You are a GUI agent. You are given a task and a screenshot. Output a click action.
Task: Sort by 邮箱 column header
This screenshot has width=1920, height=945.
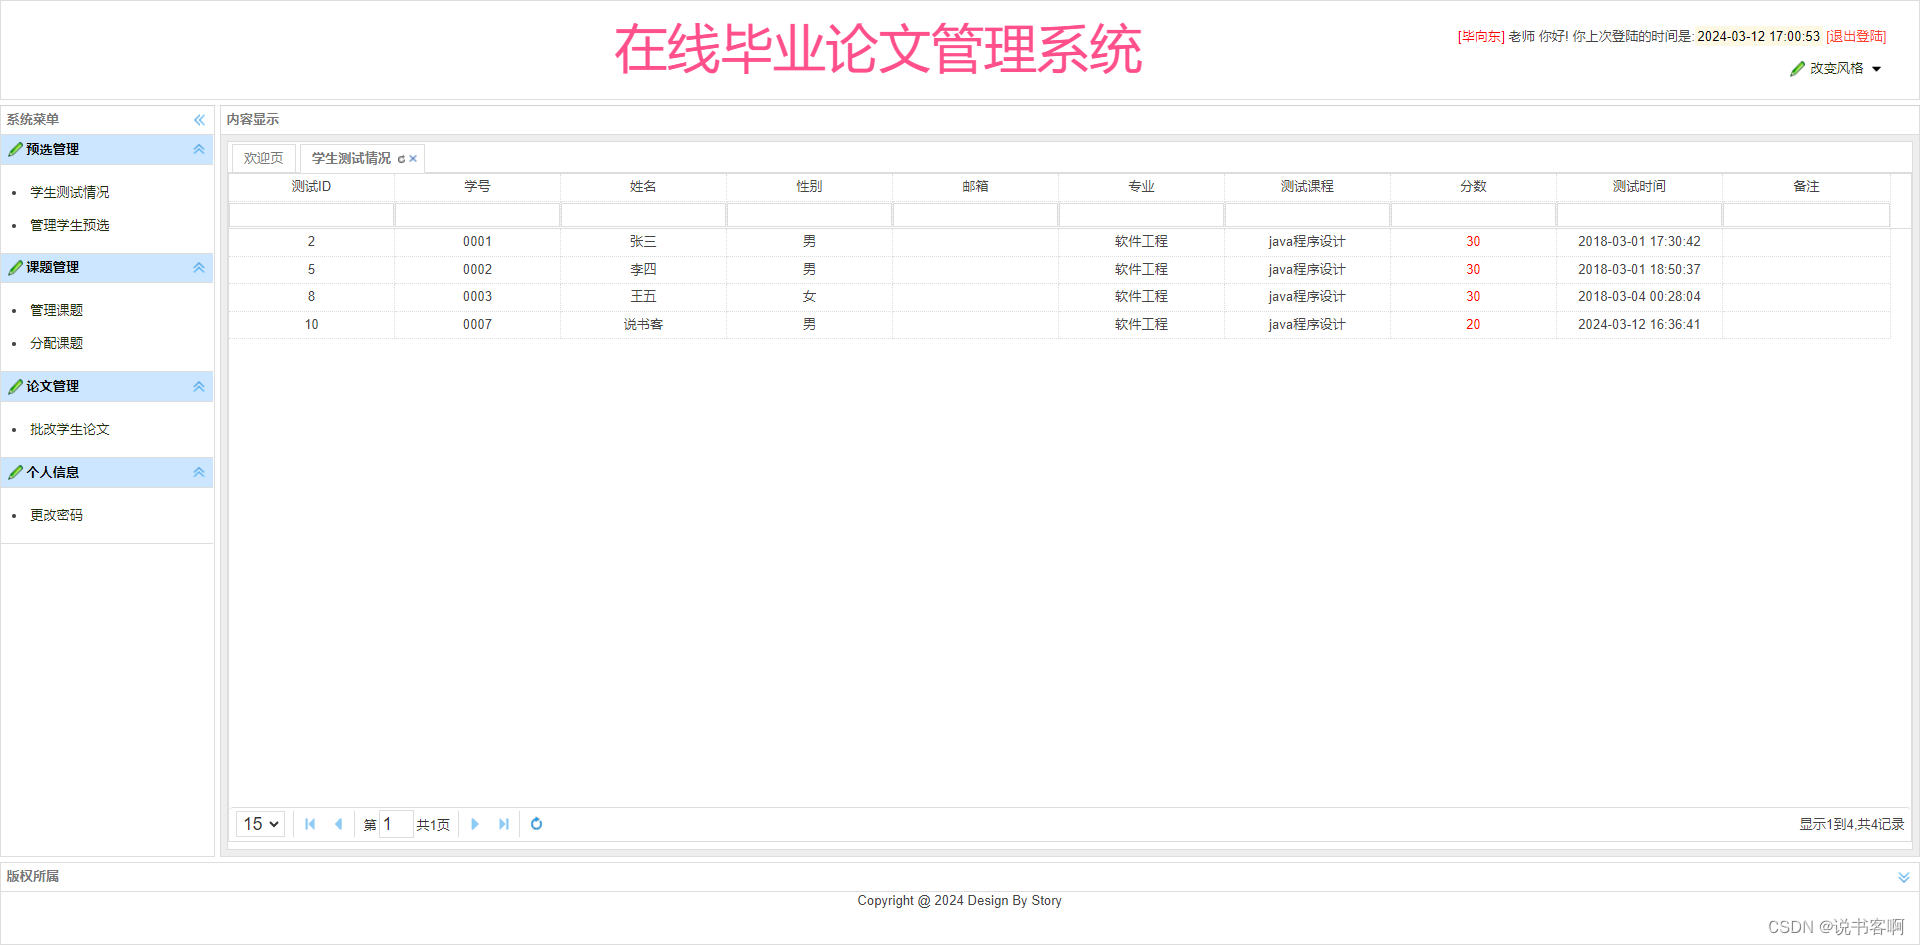tap(975, 187)
